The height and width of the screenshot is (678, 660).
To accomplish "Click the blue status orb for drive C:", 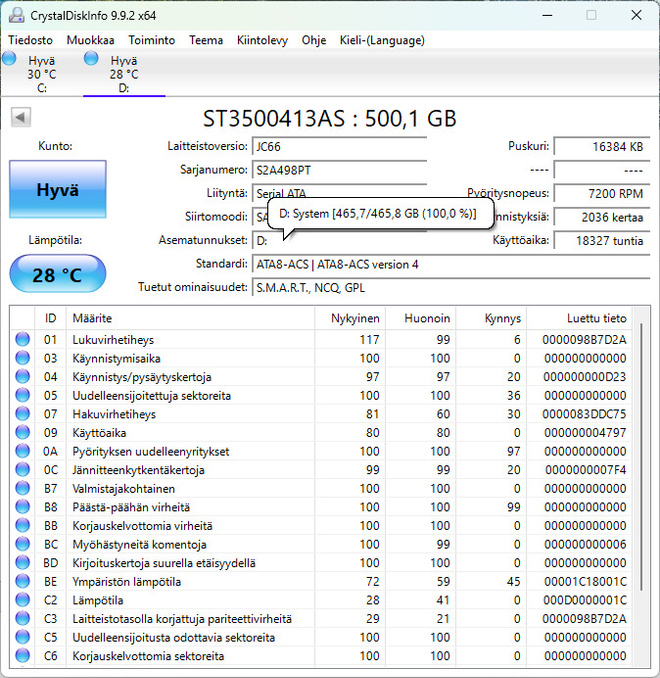I will coord(9,58).
